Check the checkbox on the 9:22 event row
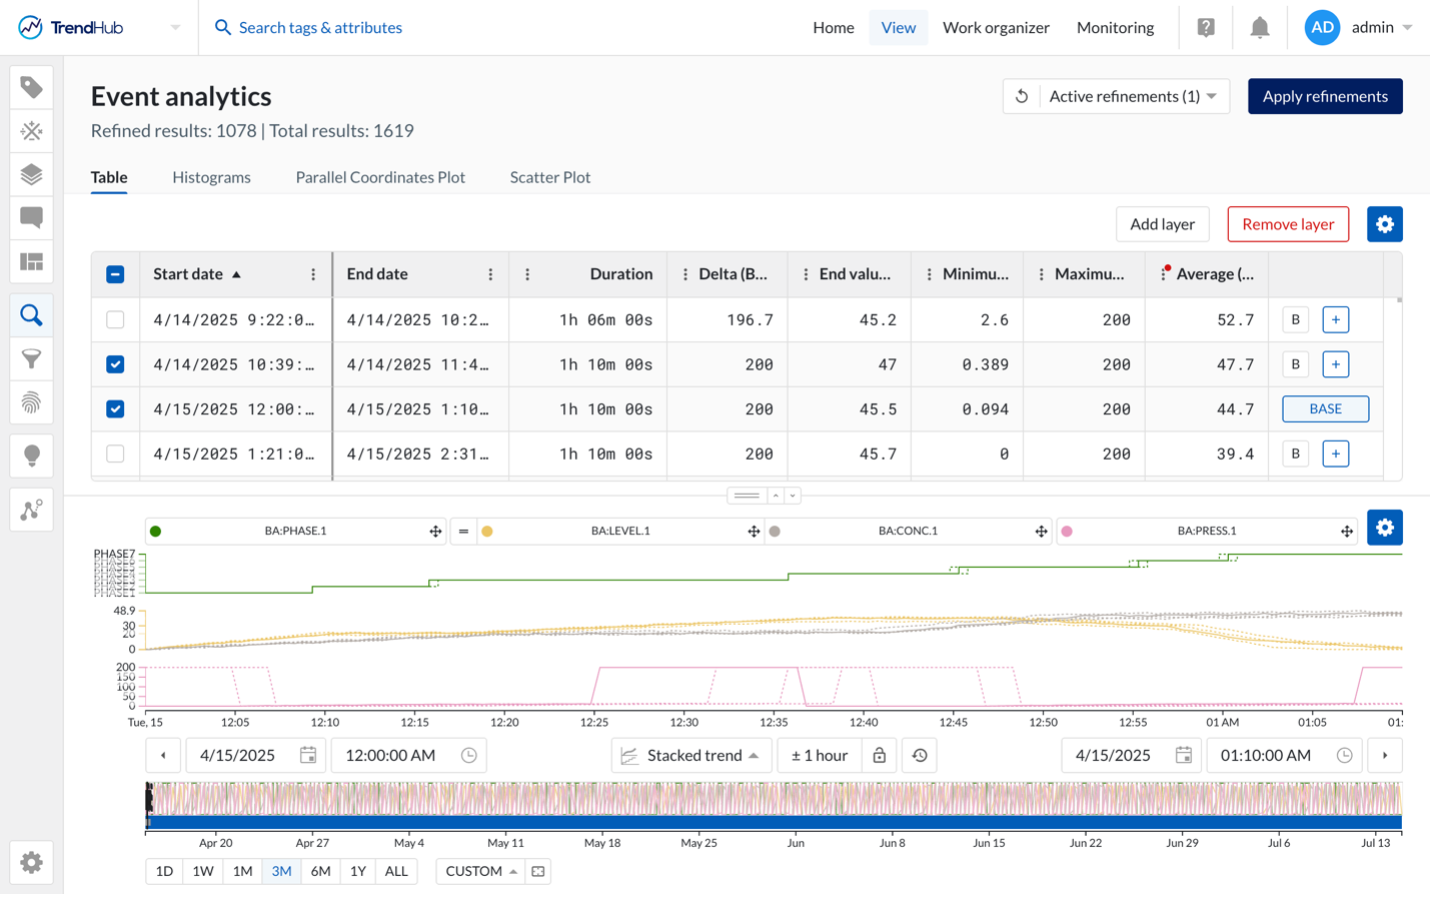1430x898 pixels. click(x=115, y=319)
